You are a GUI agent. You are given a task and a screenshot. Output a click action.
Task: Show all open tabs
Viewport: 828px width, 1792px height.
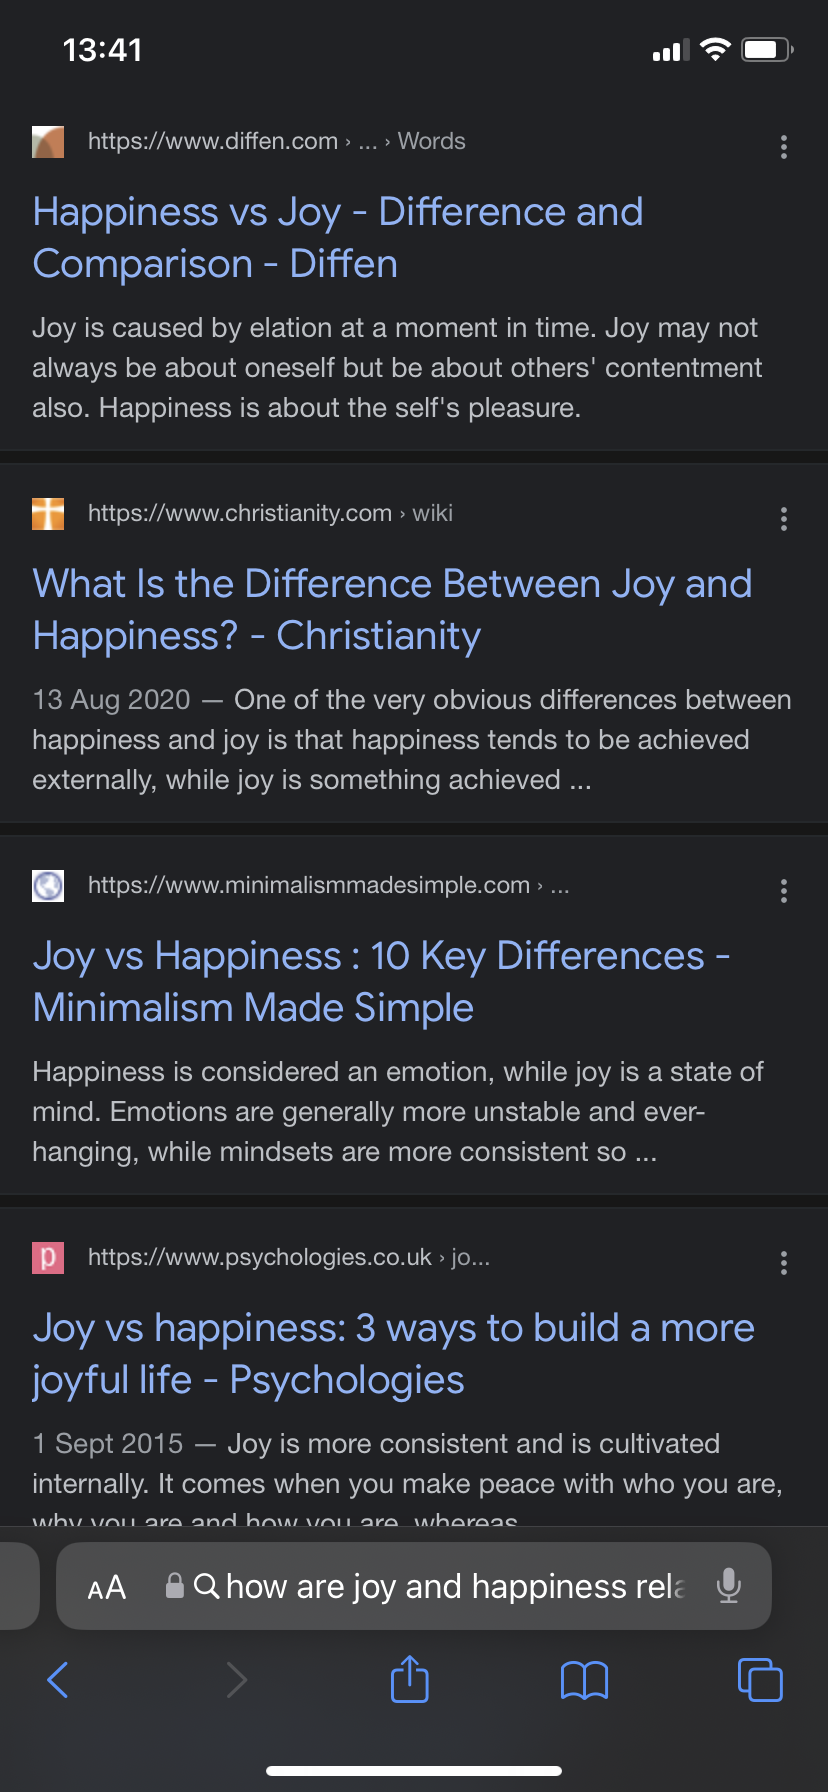[760, 1679]
